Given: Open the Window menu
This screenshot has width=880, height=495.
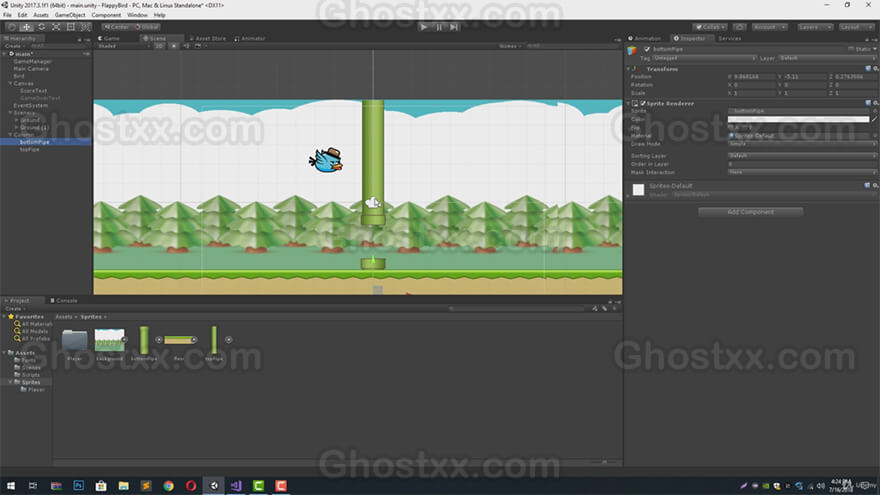Looking at the screenshot, I should point(137,15).
